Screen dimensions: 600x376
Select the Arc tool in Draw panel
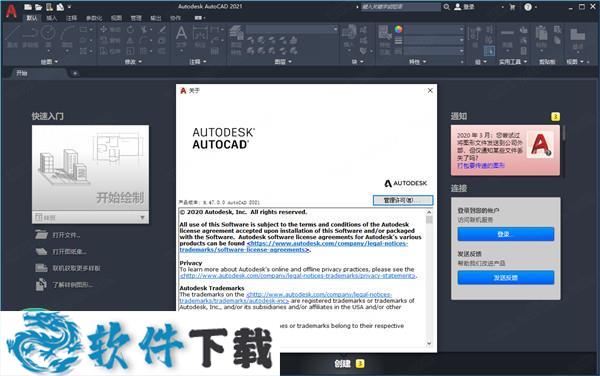click(67, 37)
